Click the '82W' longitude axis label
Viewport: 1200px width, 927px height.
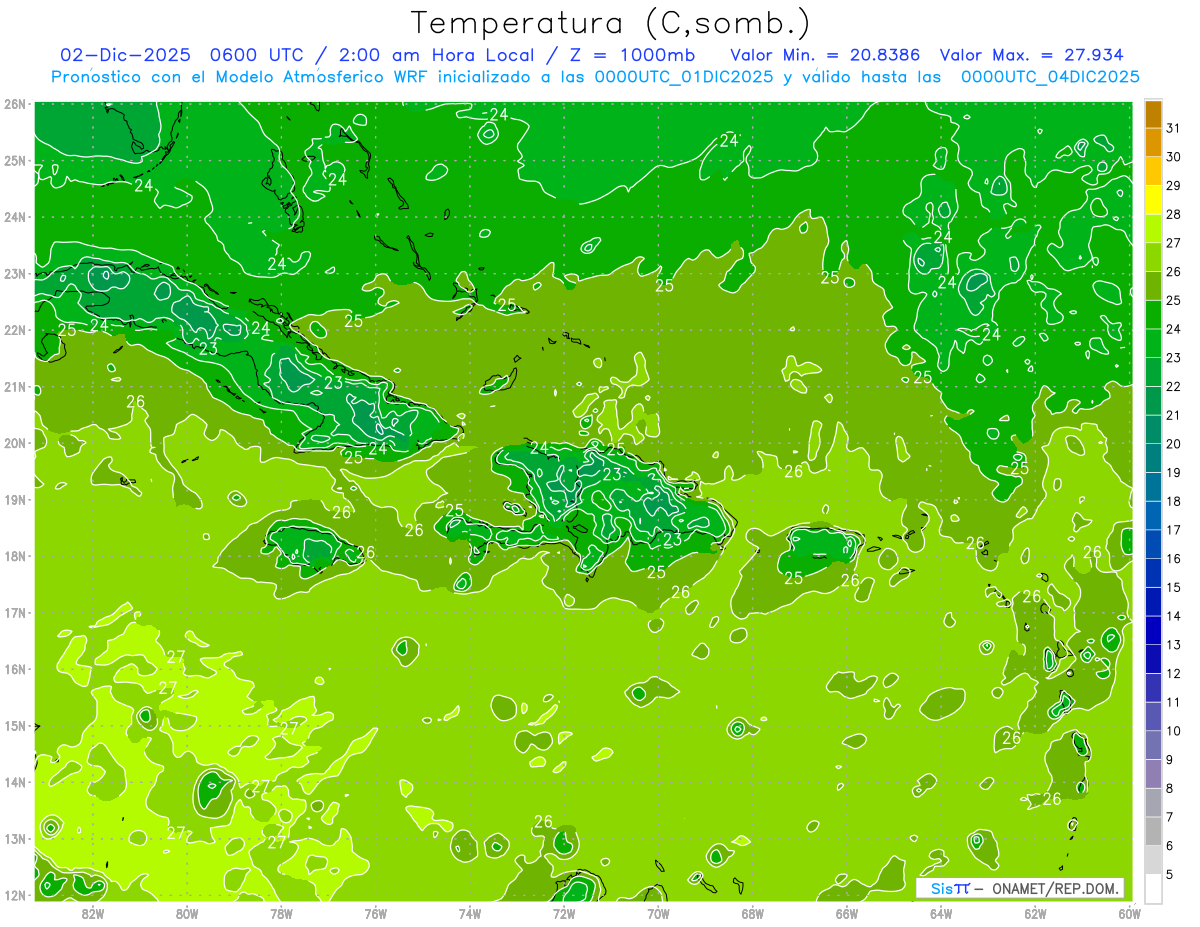click(92, 913)
